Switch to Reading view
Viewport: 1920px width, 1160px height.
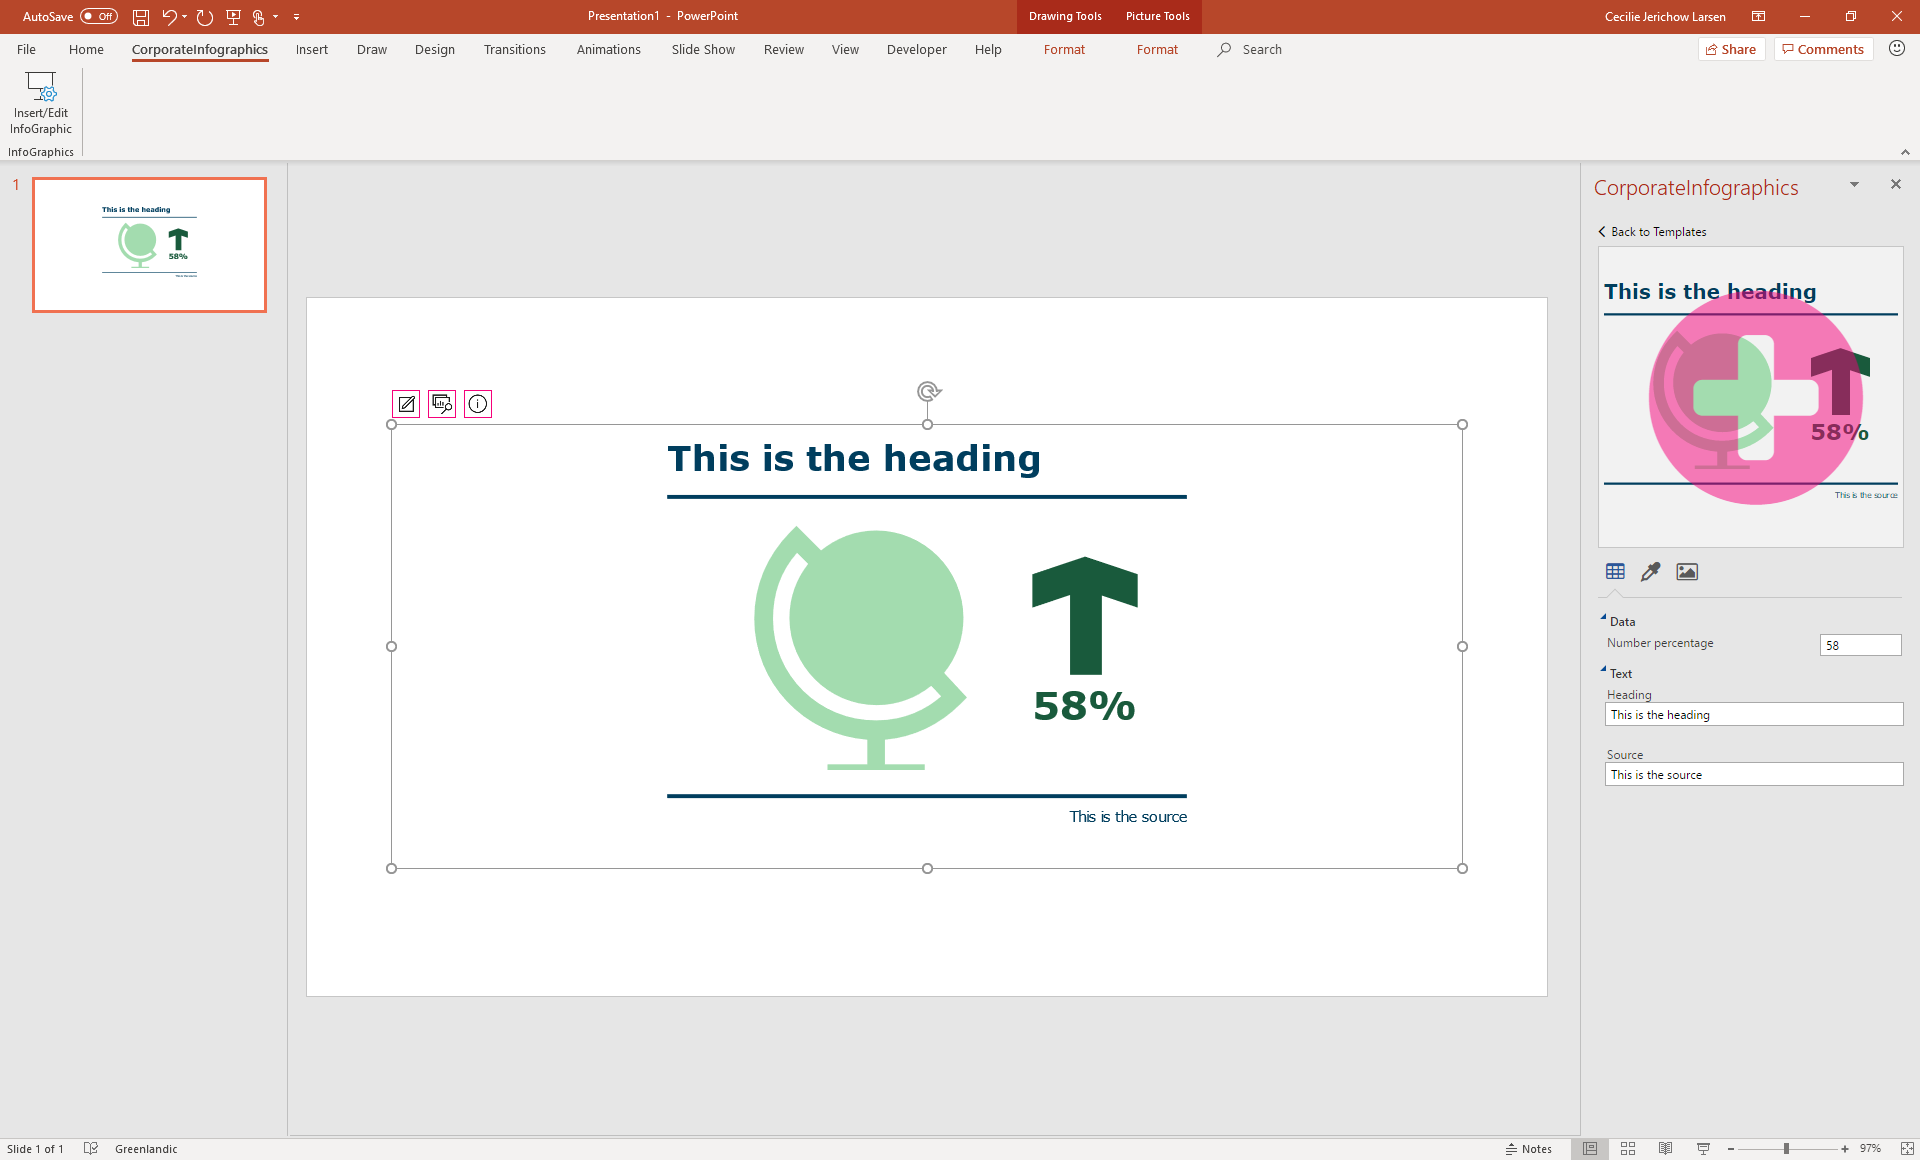1665,1149
